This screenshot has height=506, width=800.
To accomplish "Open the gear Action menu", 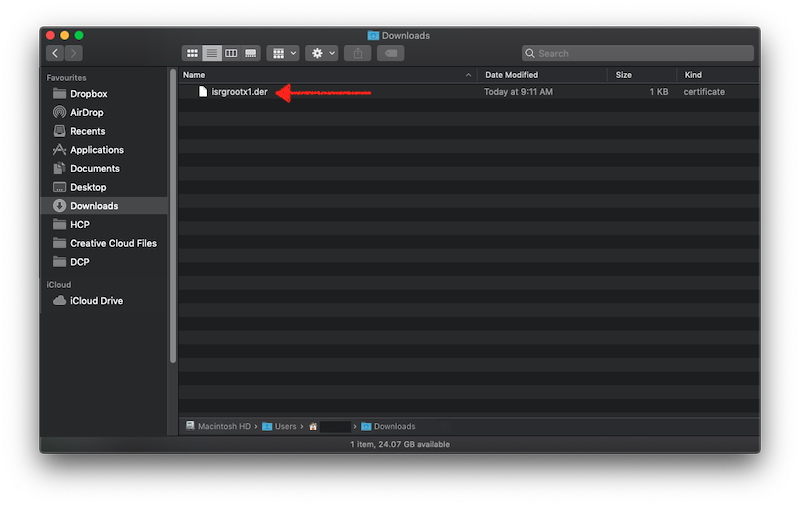I will pos(322,53).
